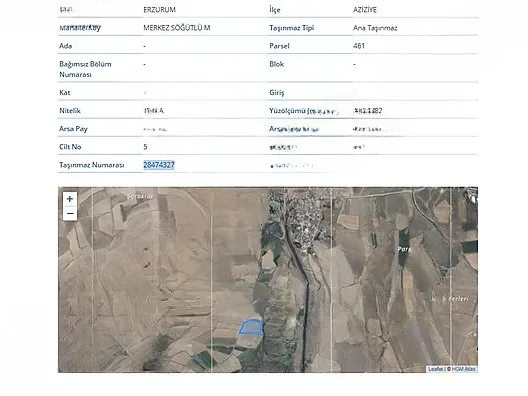Select the ERZURUM province value
The height and width of the screenshot is (396, 528).
(159, 10)
